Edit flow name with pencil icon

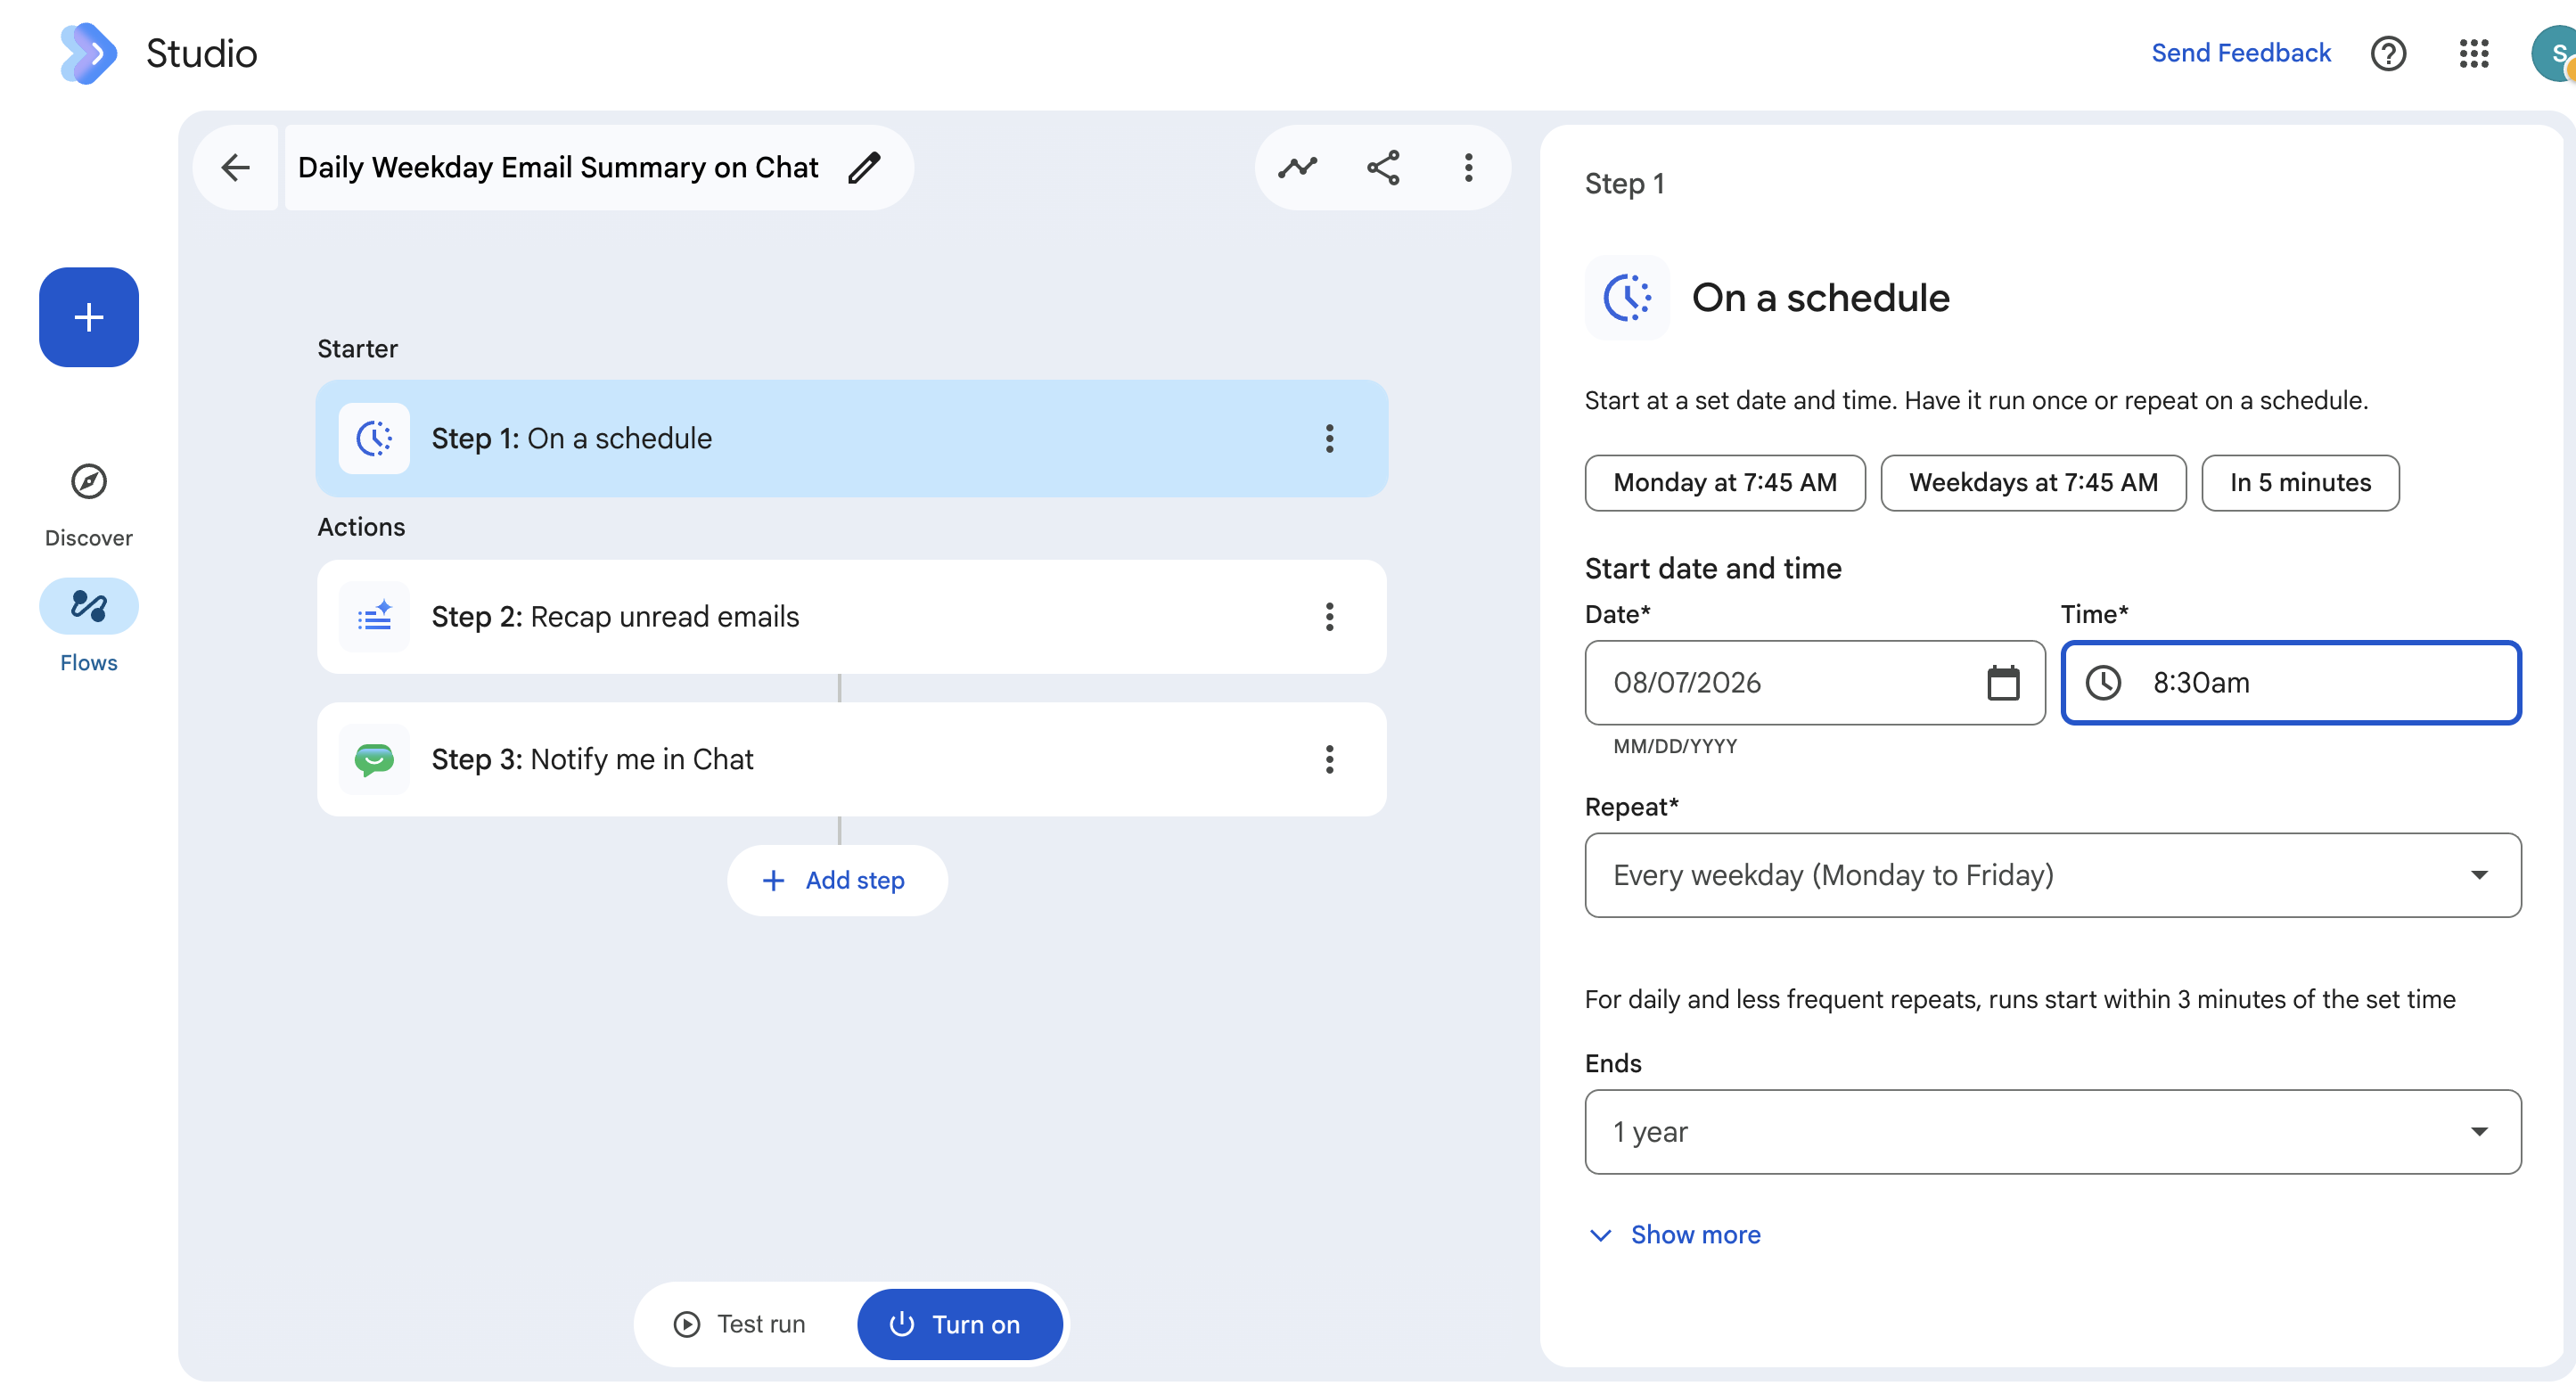[x=864, y=167]
